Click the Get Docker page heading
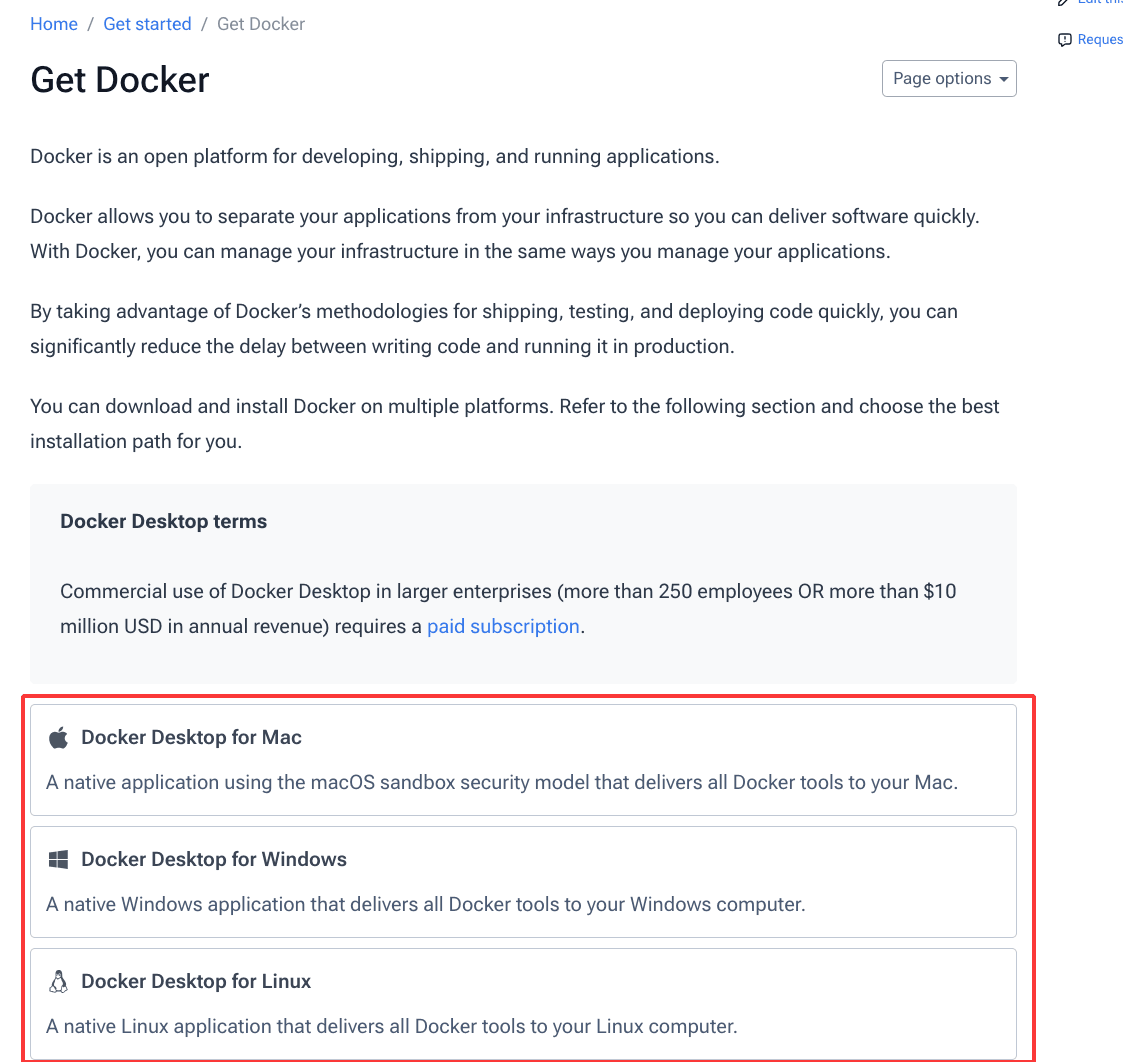The height and width of the screenshot is (1062, 1123). 120,80
